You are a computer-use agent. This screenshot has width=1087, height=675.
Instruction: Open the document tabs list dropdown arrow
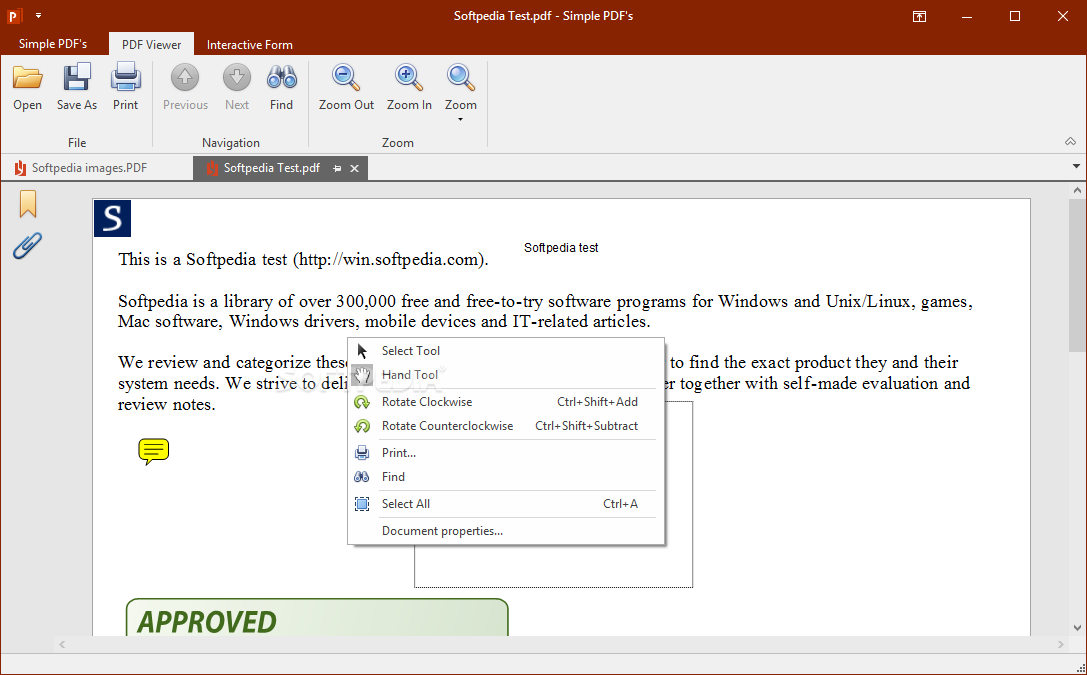point(1076,166)
